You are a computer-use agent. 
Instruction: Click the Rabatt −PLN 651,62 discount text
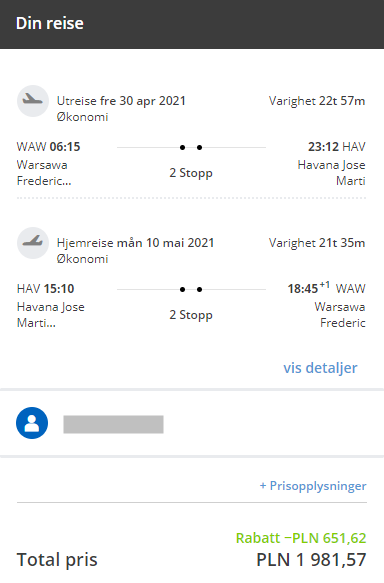tap(301, 538)
